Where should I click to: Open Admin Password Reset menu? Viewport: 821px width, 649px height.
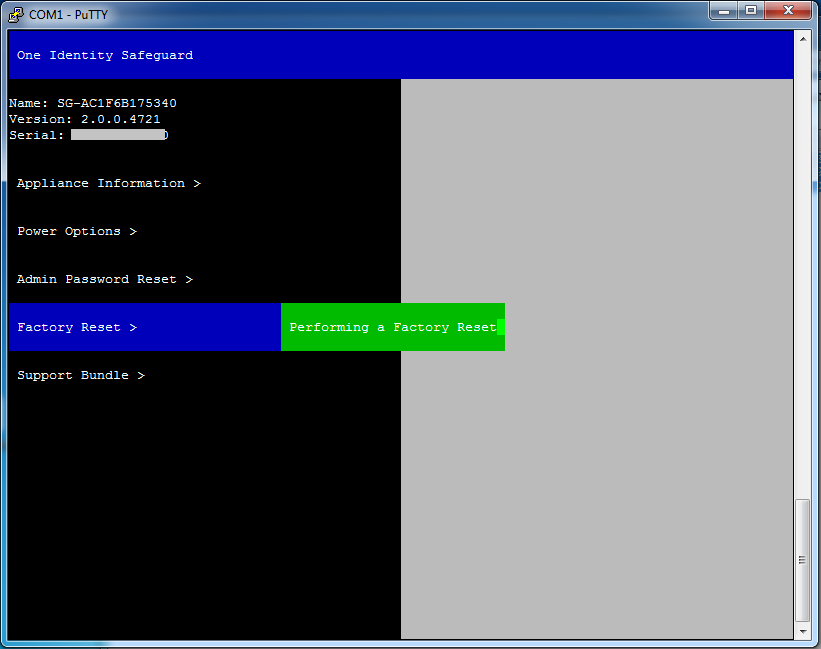tap(105, 279)
